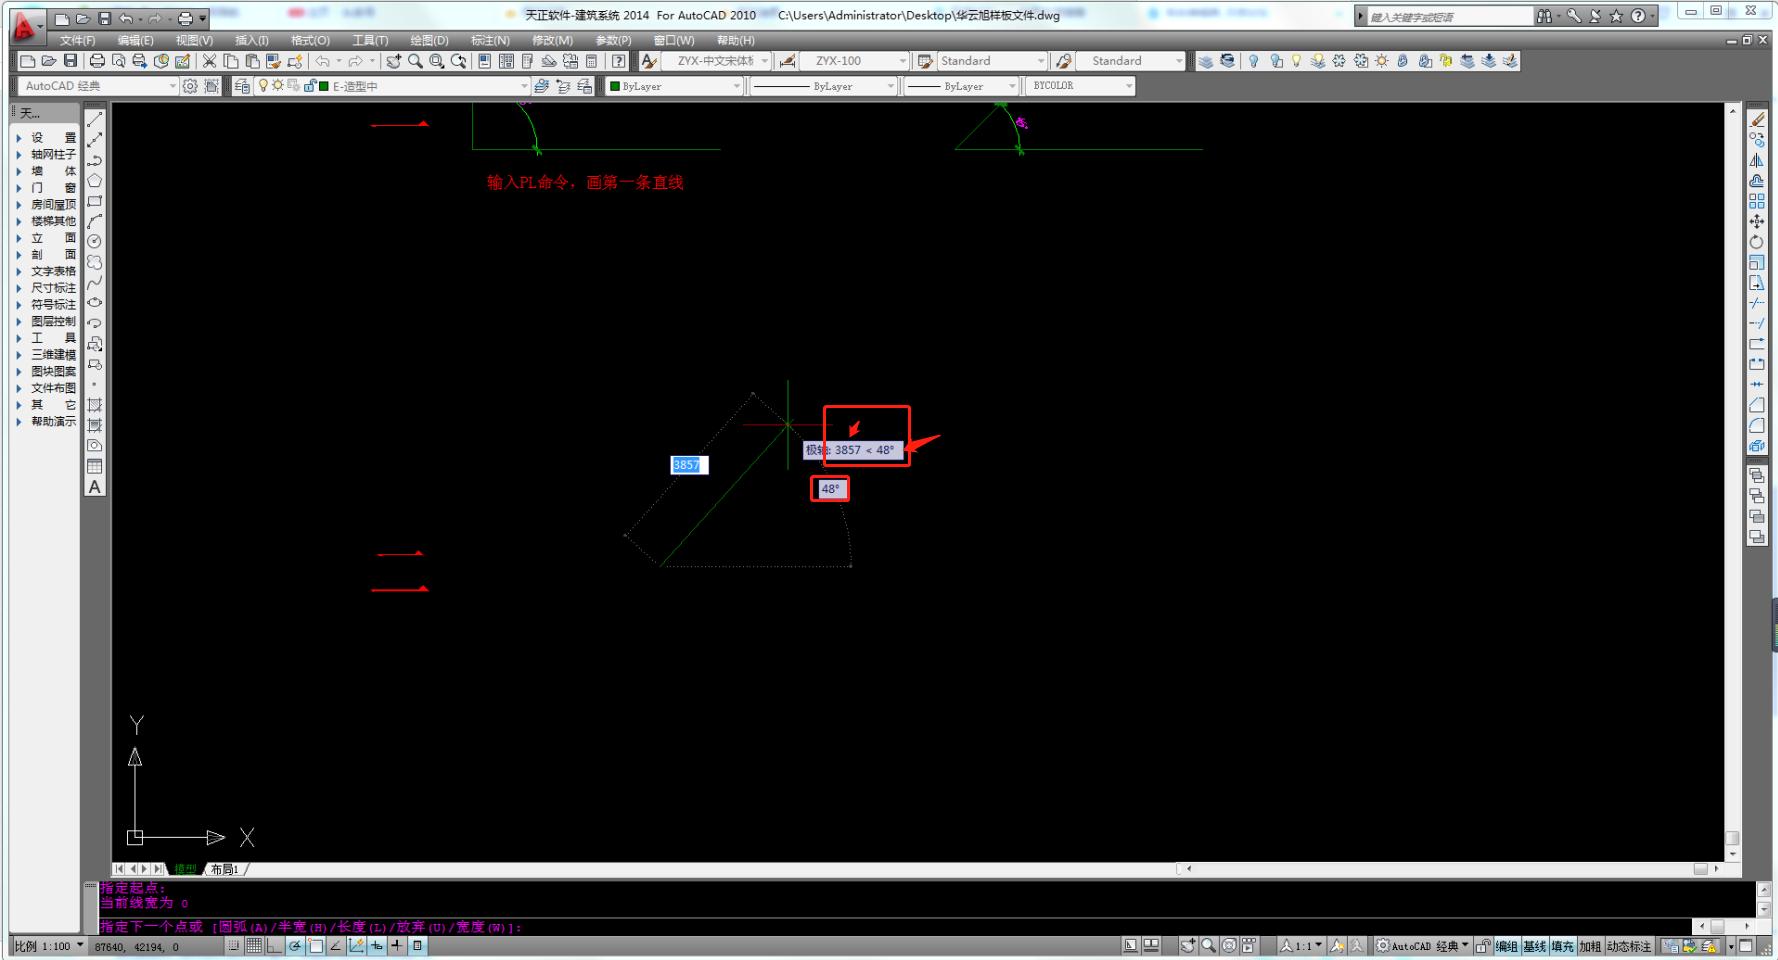Expand the 尺寸标注 menu in sidebar
The width and height of the screenshot is (1778, 960).
click(x=52, y=288)
